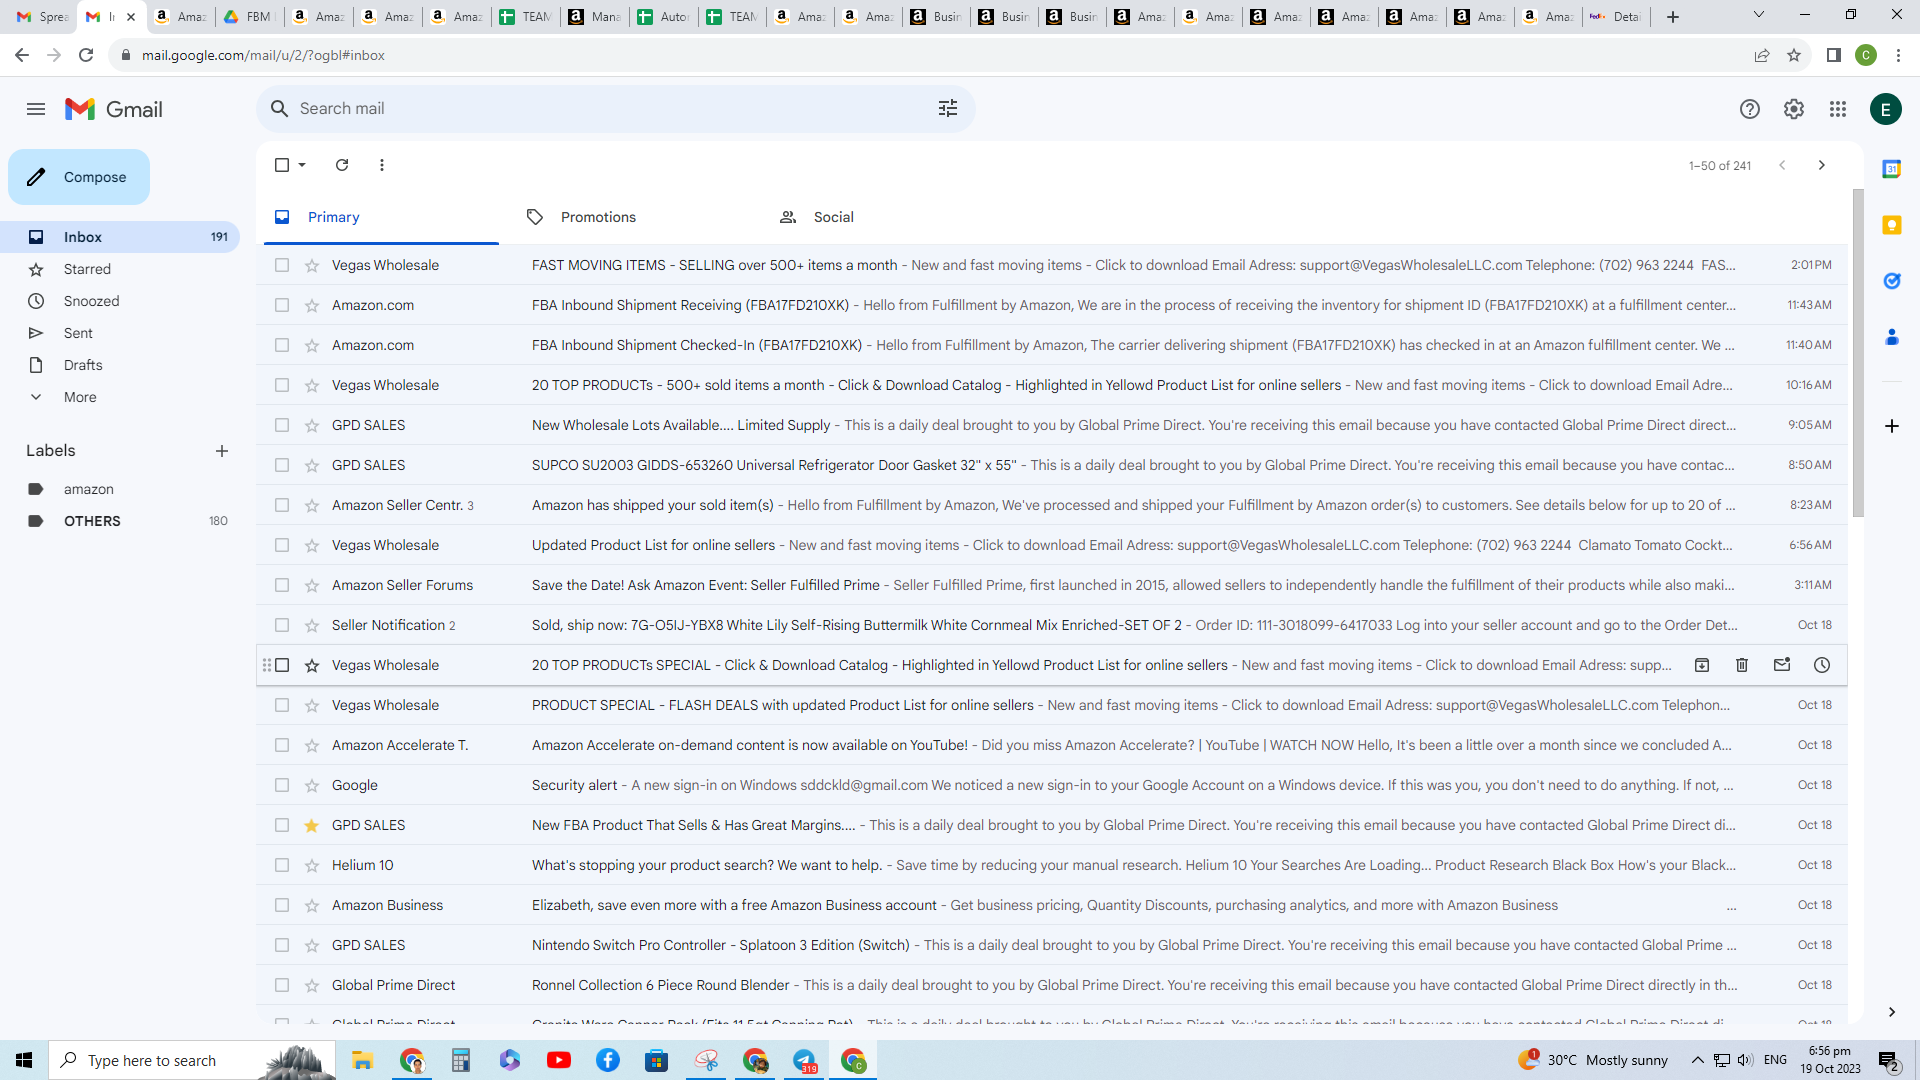This screenshot has height=1080, width=1920.
Task: Open the Settings gear icon
Action: pos(1794,109)
